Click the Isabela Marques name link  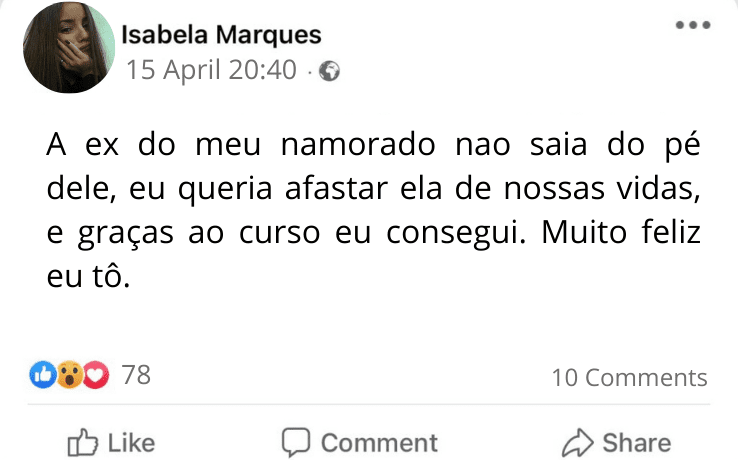tap(221, 35)
